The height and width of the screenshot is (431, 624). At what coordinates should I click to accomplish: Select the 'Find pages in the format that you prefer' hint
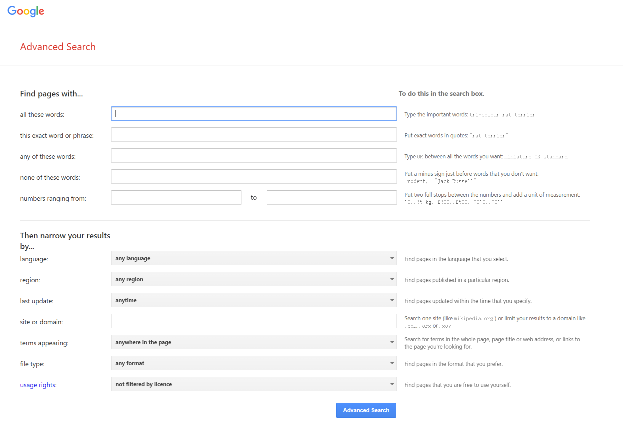pos(454,364)
